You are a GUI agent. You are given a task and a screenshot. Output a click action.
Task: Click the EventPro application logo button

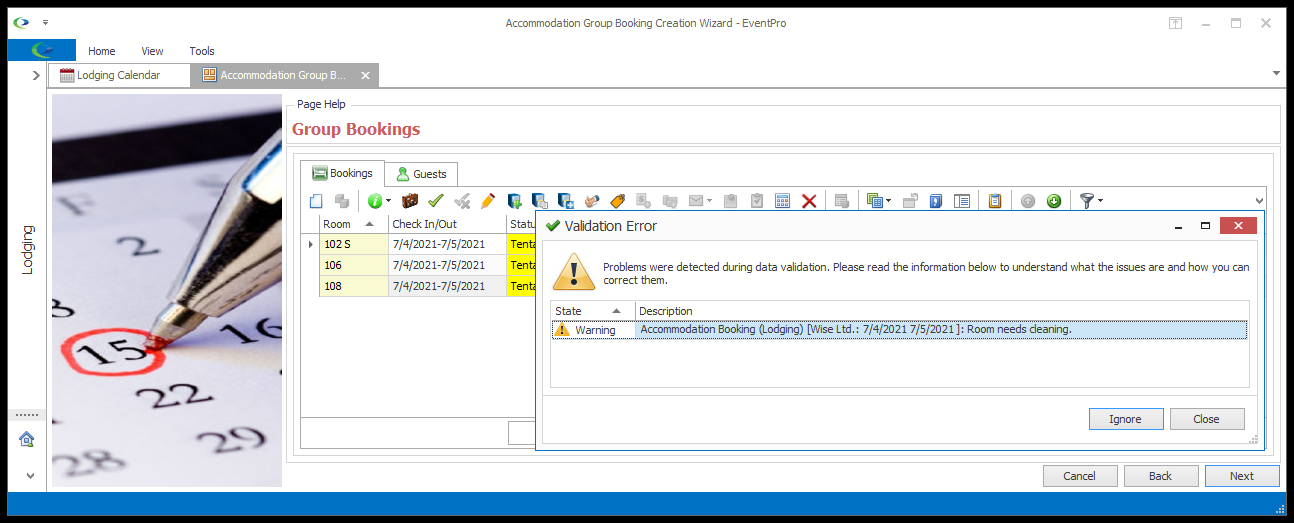(42, 50)
